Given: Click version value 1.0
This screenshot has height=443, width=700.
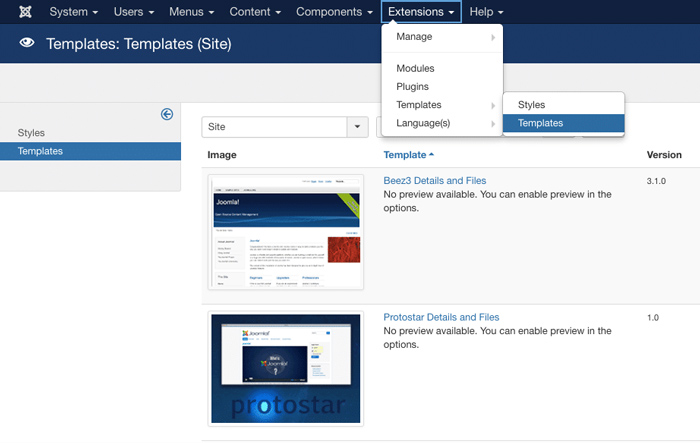Looking at the screenshot, I should (653, 318).
